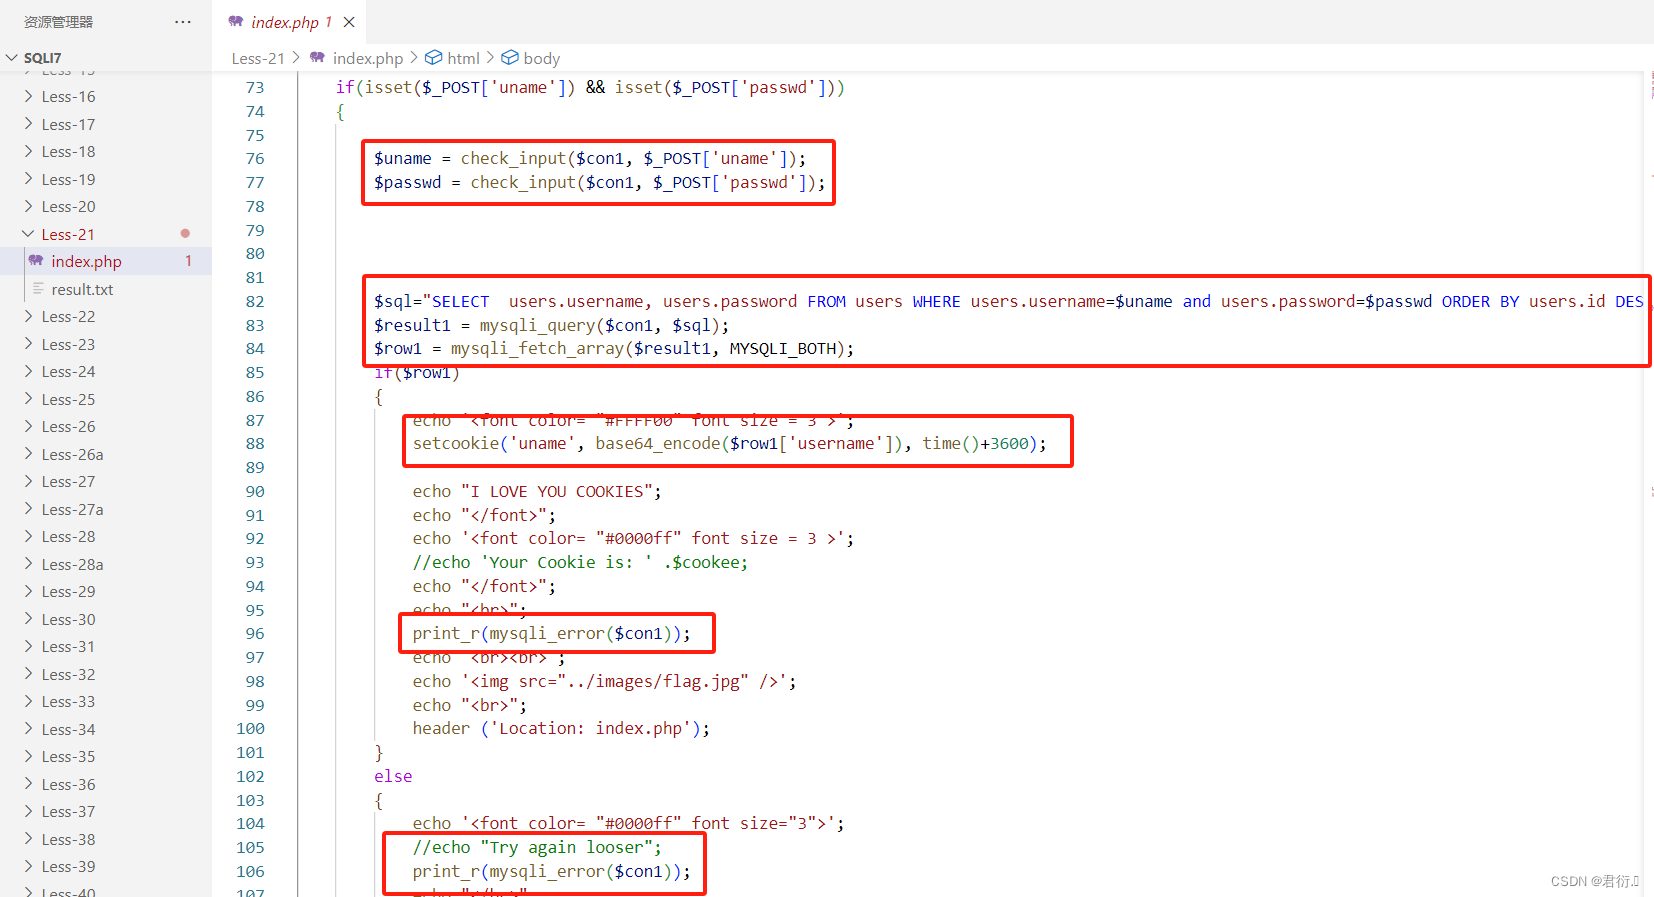The height and width of the screenshot is (897, 1654).
Task: Select the Less-25 folder row
Action: 106,399
